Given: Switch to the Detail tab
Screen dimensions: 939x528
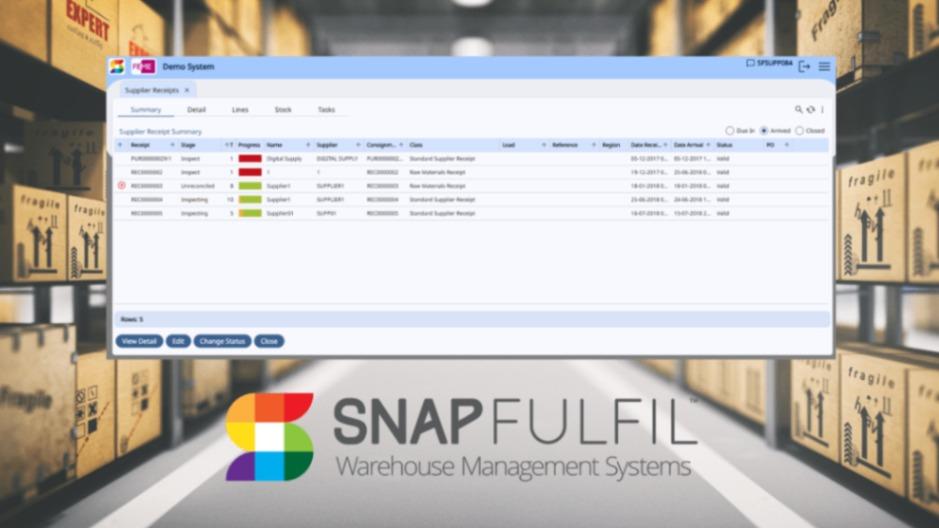Looking at the screenshot, I should (196, 110).
